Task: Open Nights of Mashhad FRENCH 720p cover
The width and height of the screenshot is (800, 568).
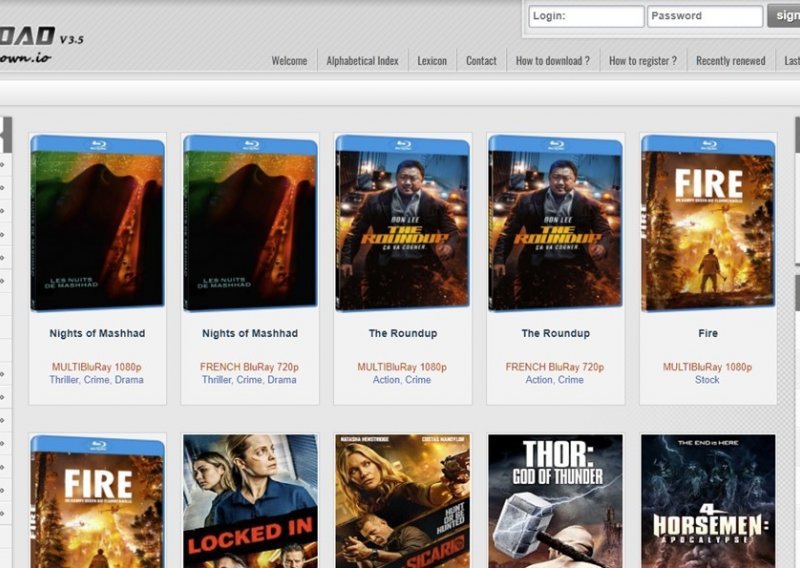Action: (x=250, y=223)
